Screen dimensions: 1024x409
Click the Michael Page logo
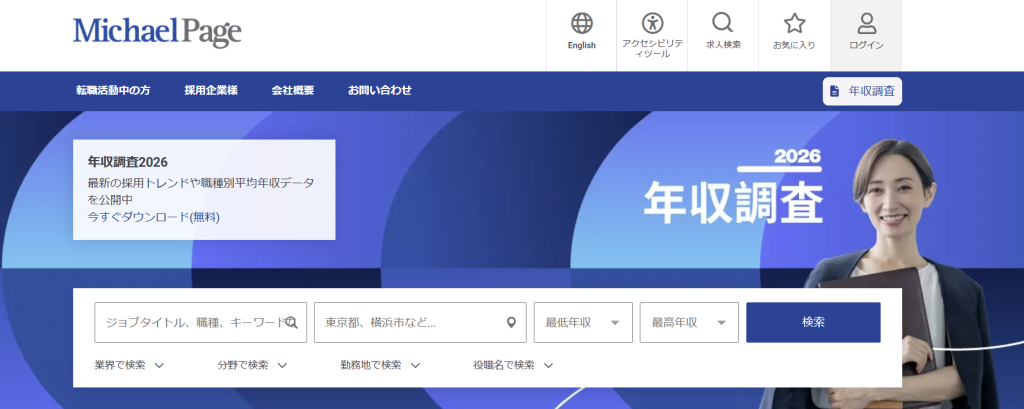pos(157,32)
